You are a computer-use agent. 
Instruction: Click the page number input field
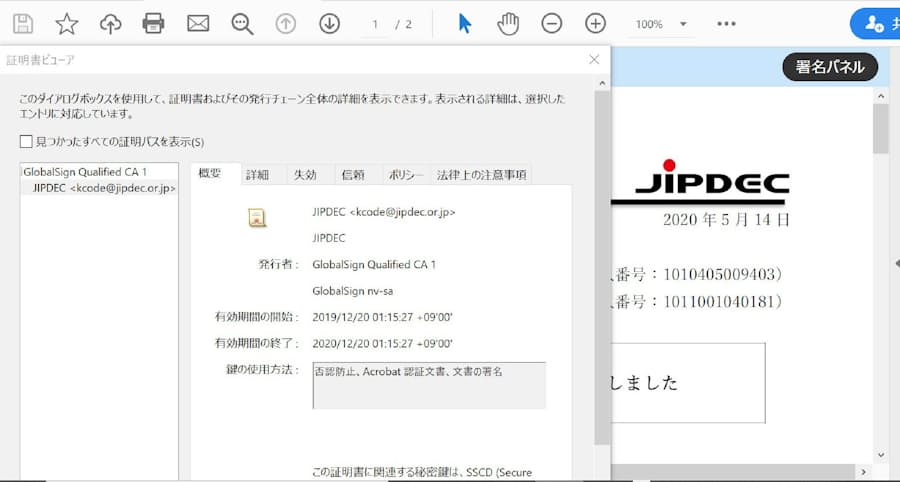click(375, 24)
